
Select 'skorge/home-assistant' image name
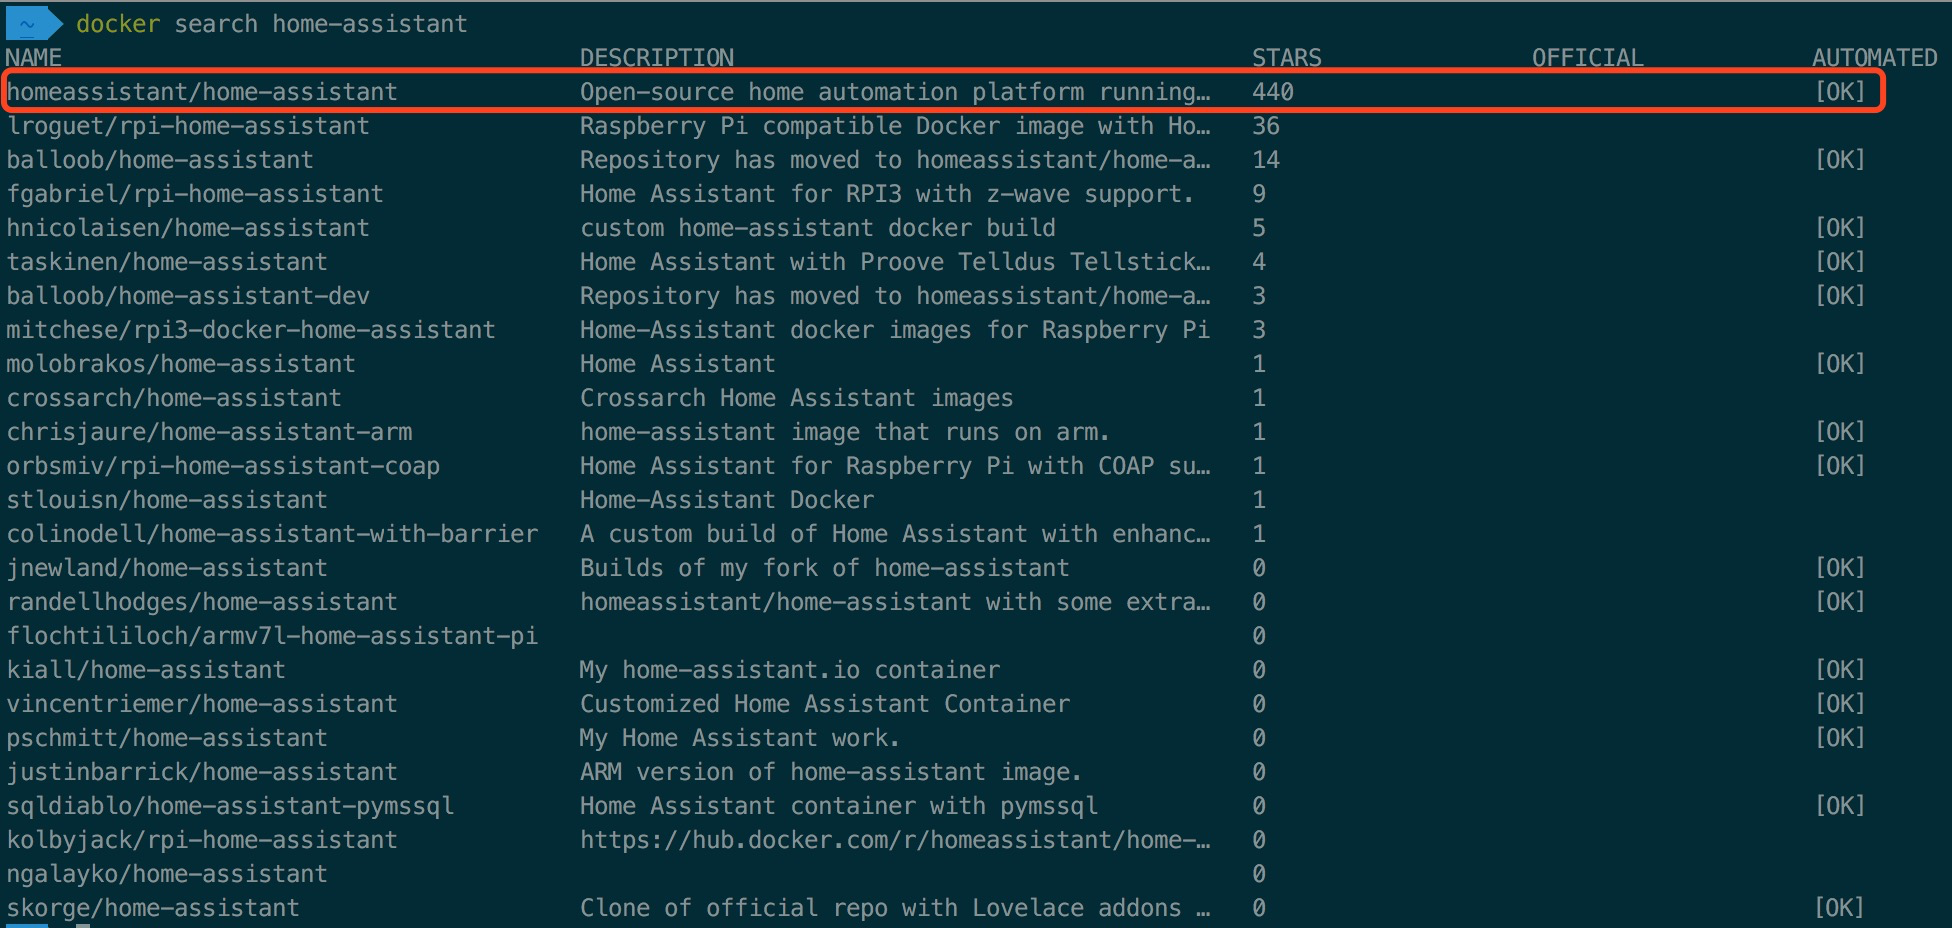[153, 908]
